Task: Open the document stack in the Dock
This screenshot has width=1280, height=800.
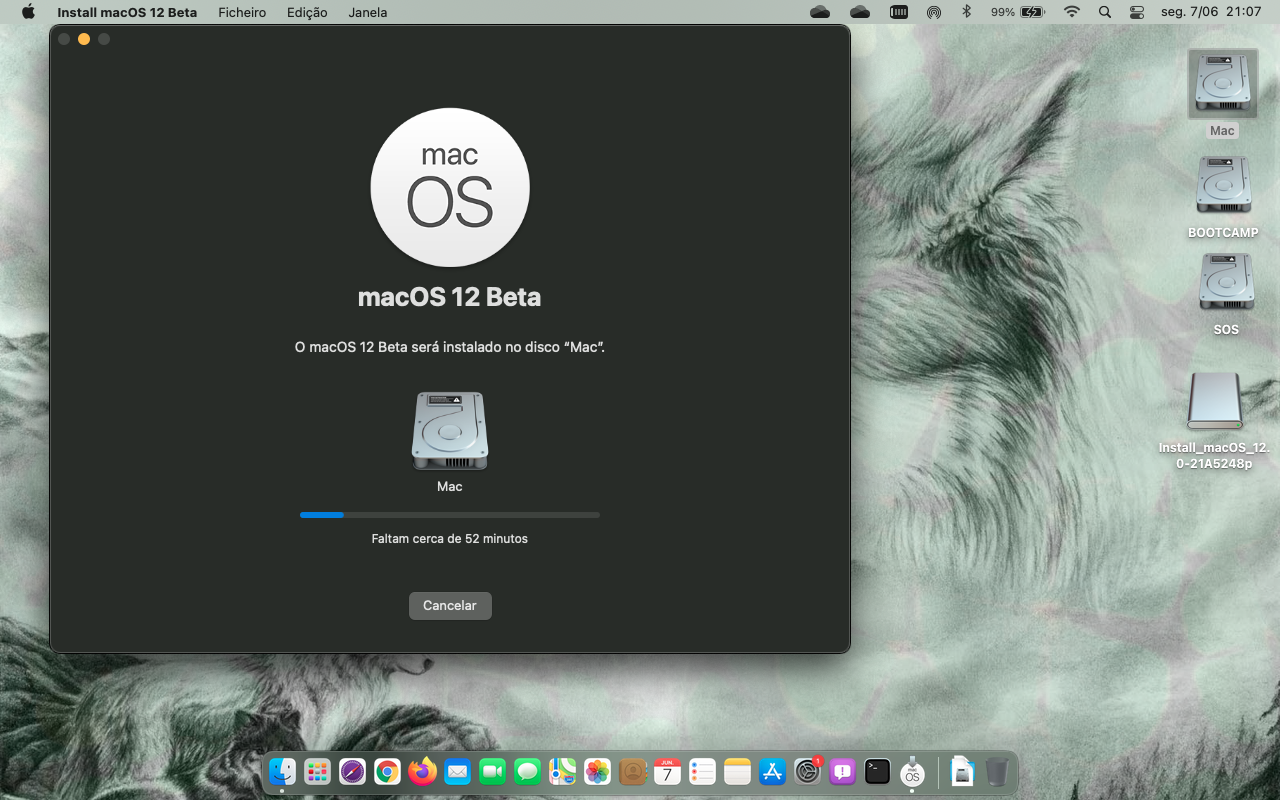Action: click(962, 771)
